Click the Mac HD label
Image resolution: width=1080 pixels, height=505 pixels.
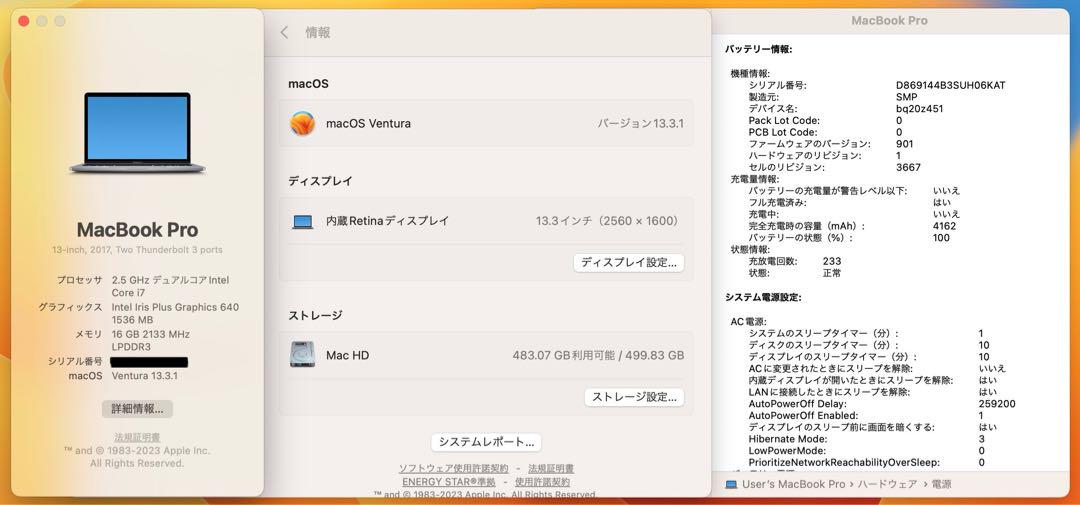347,355
